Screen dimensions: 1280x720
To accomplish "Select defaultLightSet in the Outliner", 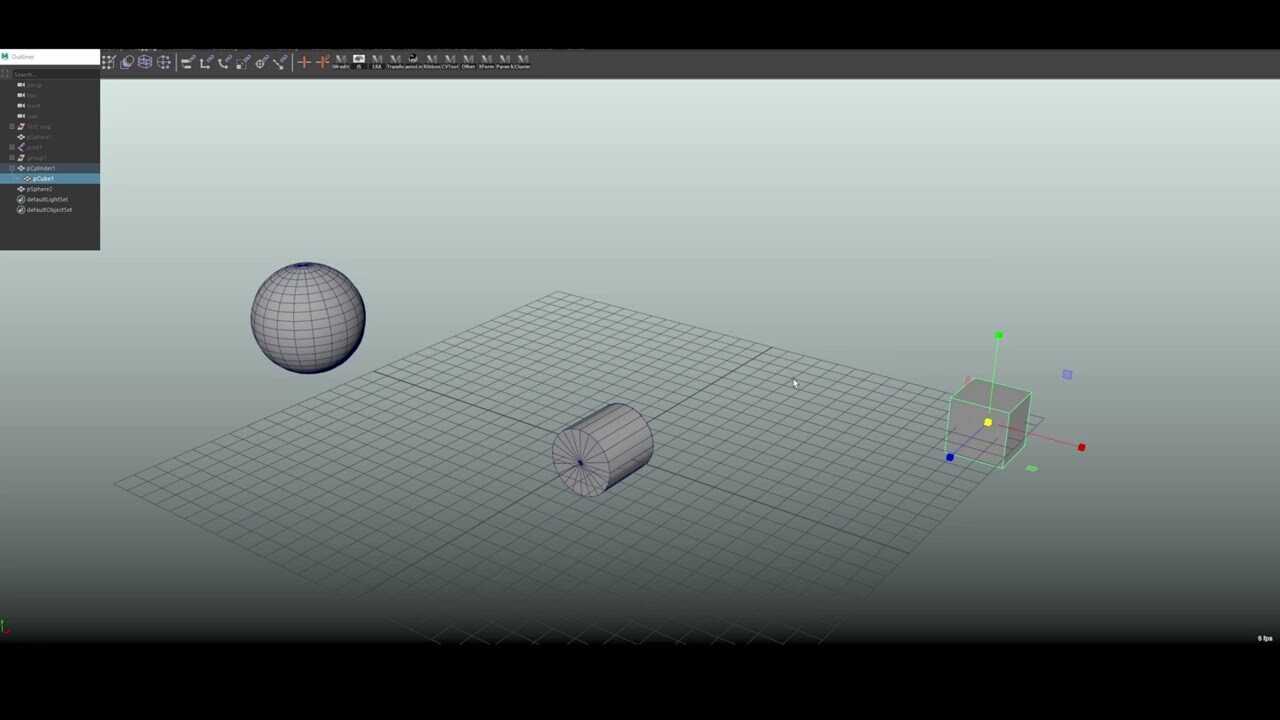I will 47,199.
